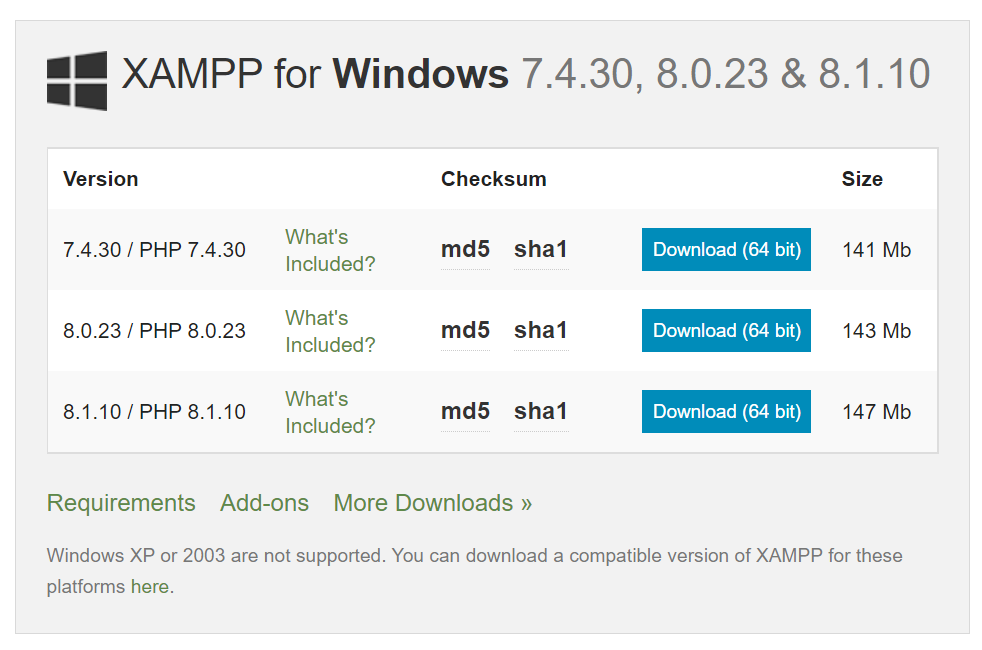
Task: Click the Windows logo icon
Action: coord(77,81)
